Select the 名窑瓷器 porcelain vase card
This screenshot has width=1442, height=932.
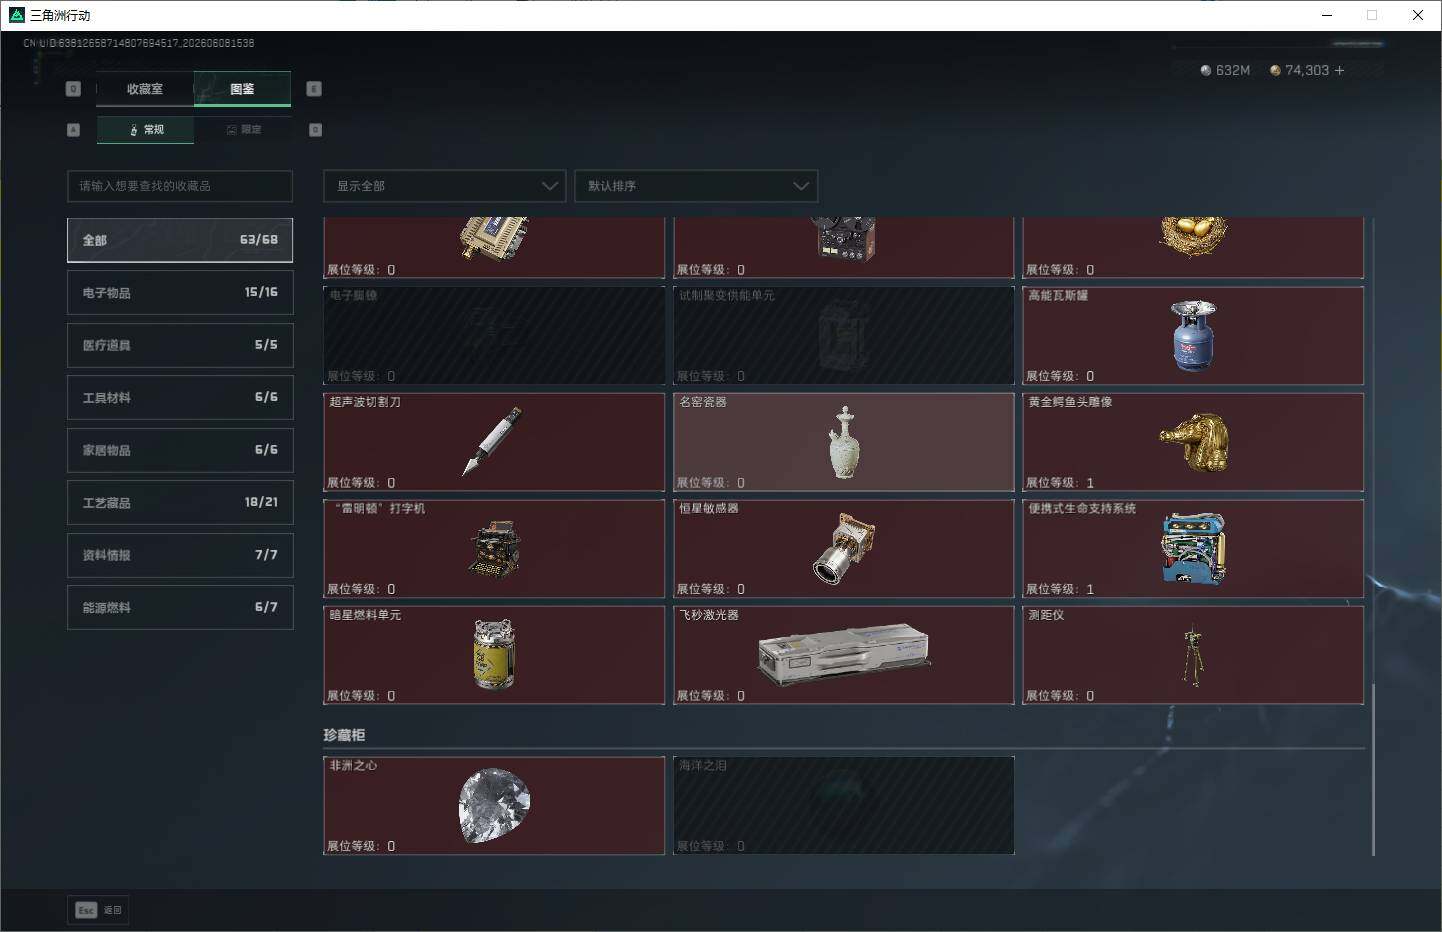coord(844,442)
